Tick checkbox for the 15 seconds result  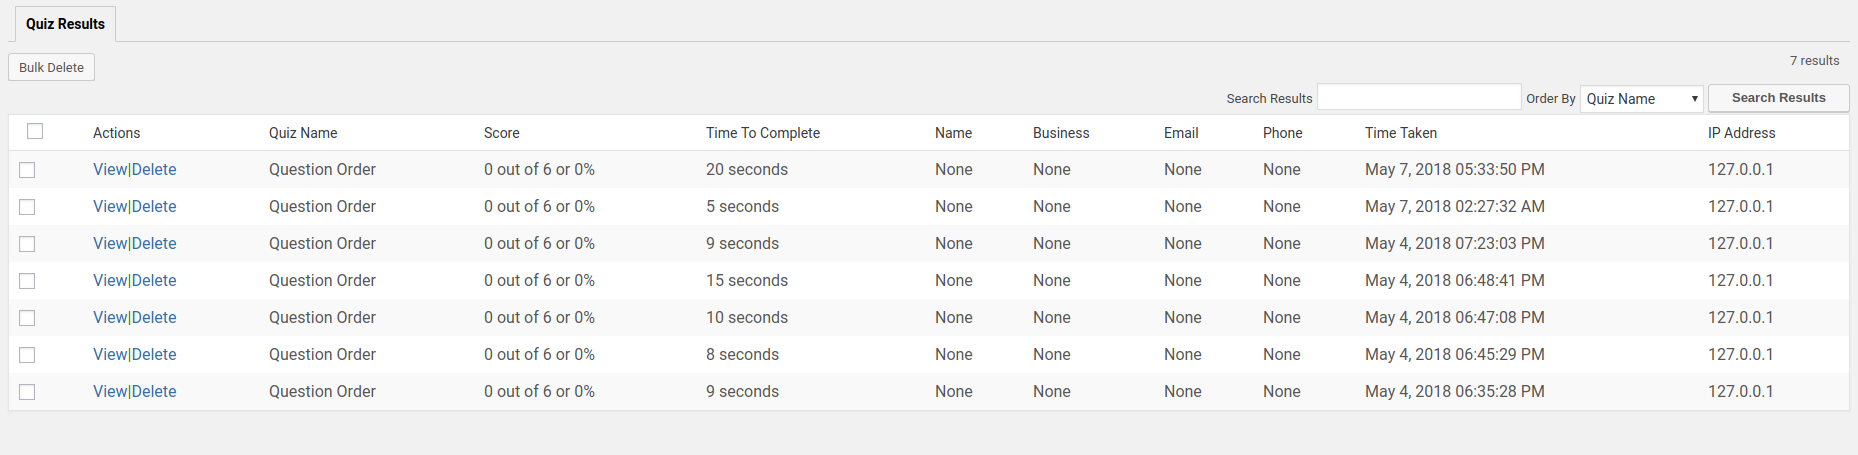click(27, 281)
